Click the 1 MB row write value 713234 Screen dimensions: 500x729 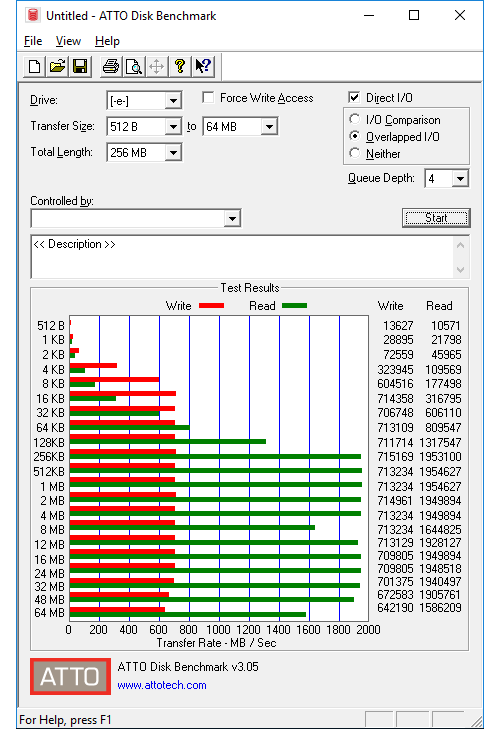coord(395,486)
